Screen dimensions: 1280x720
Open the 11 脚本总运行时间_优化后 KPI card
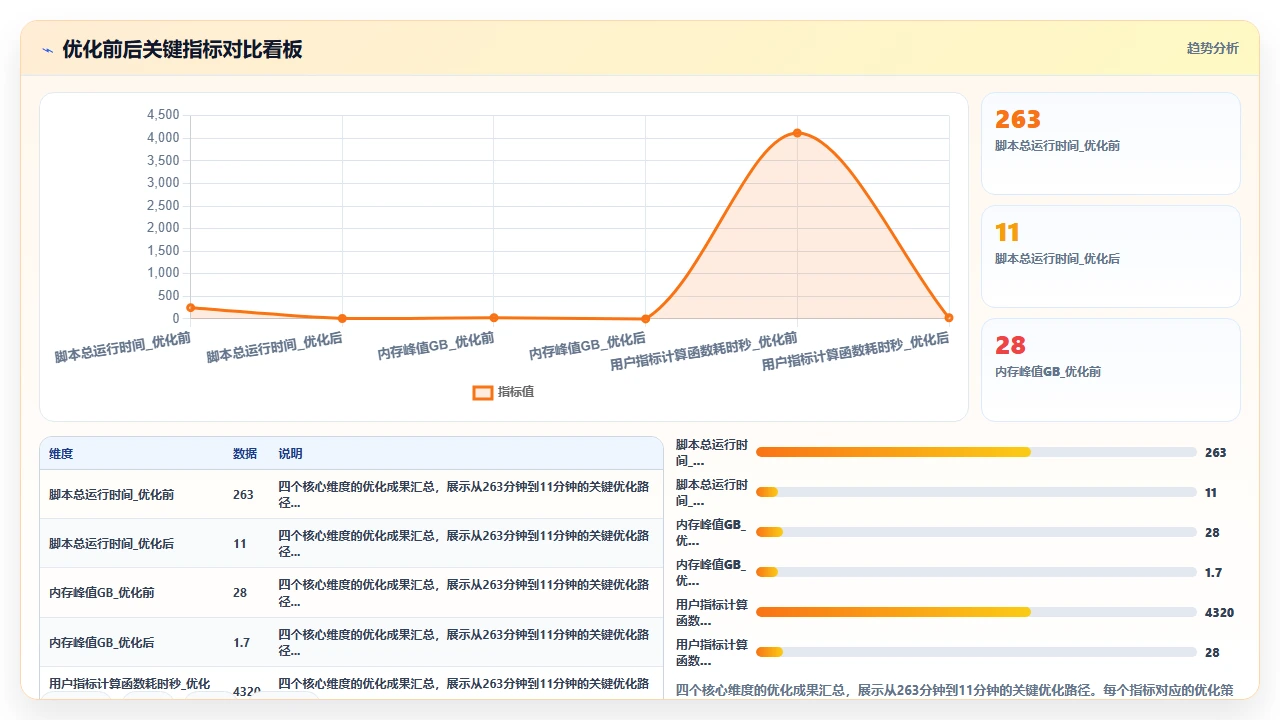pyautogui.click(x=1111, y=256)
